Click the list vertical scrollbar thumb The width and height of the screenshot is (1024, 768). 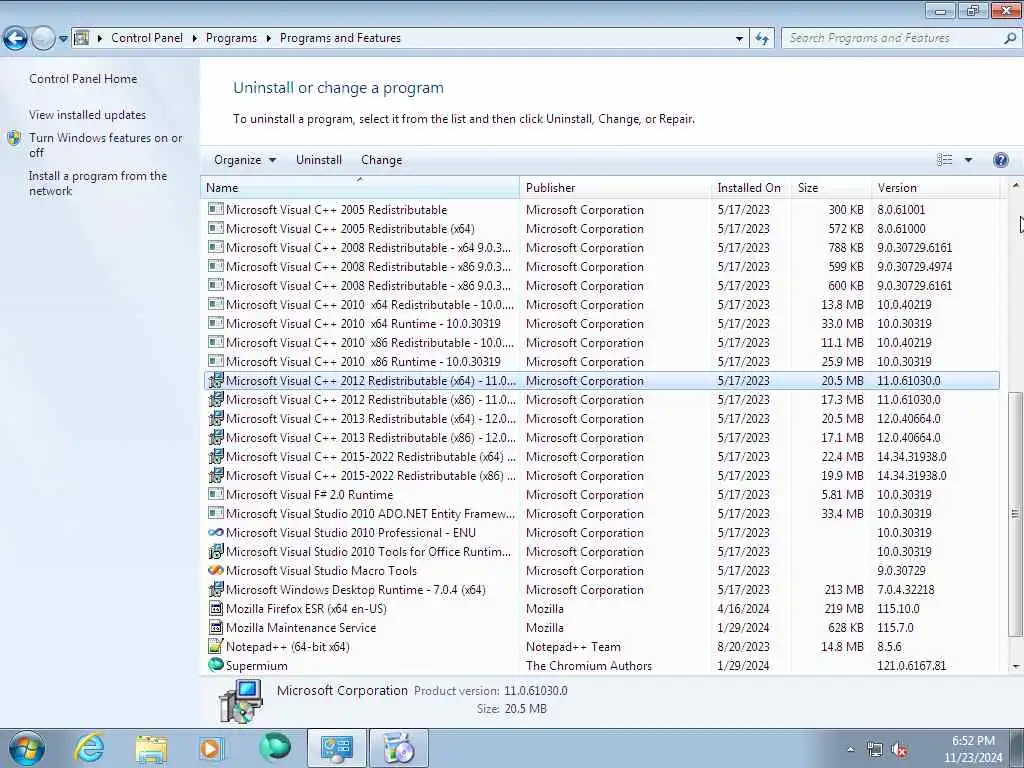pyautogui.click(x=1016, y=514)
